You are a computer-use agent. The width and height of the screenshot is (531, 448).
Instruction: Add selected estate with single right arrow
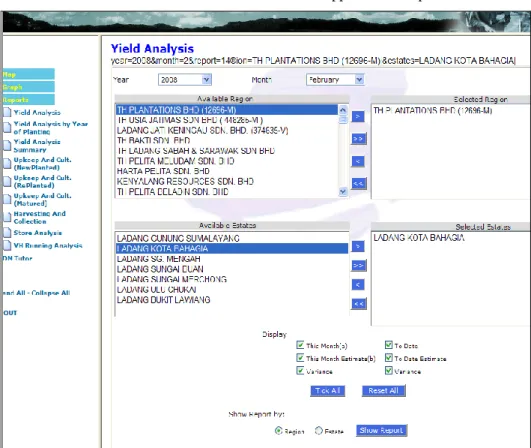coord(358,246)
